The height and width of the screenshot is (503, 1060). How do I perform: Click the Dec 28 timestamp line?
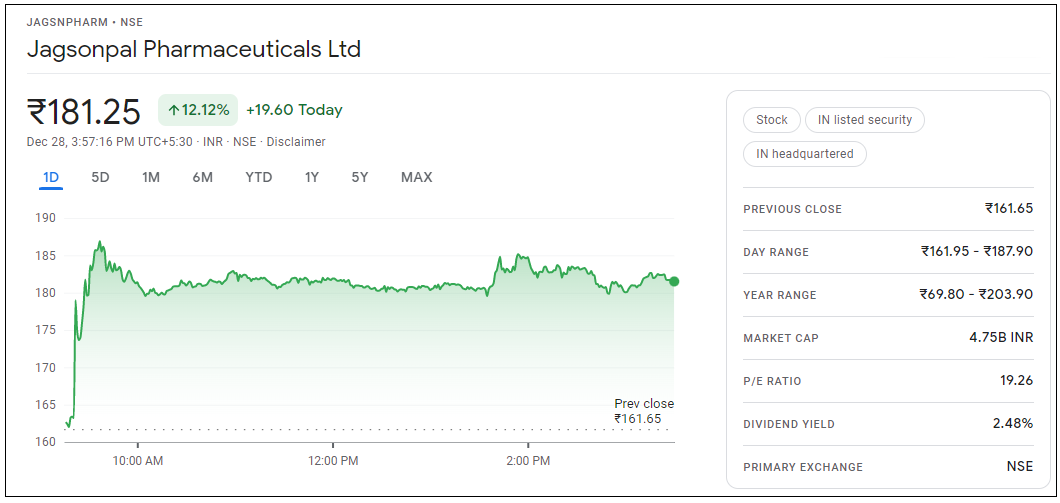[176, 142]
